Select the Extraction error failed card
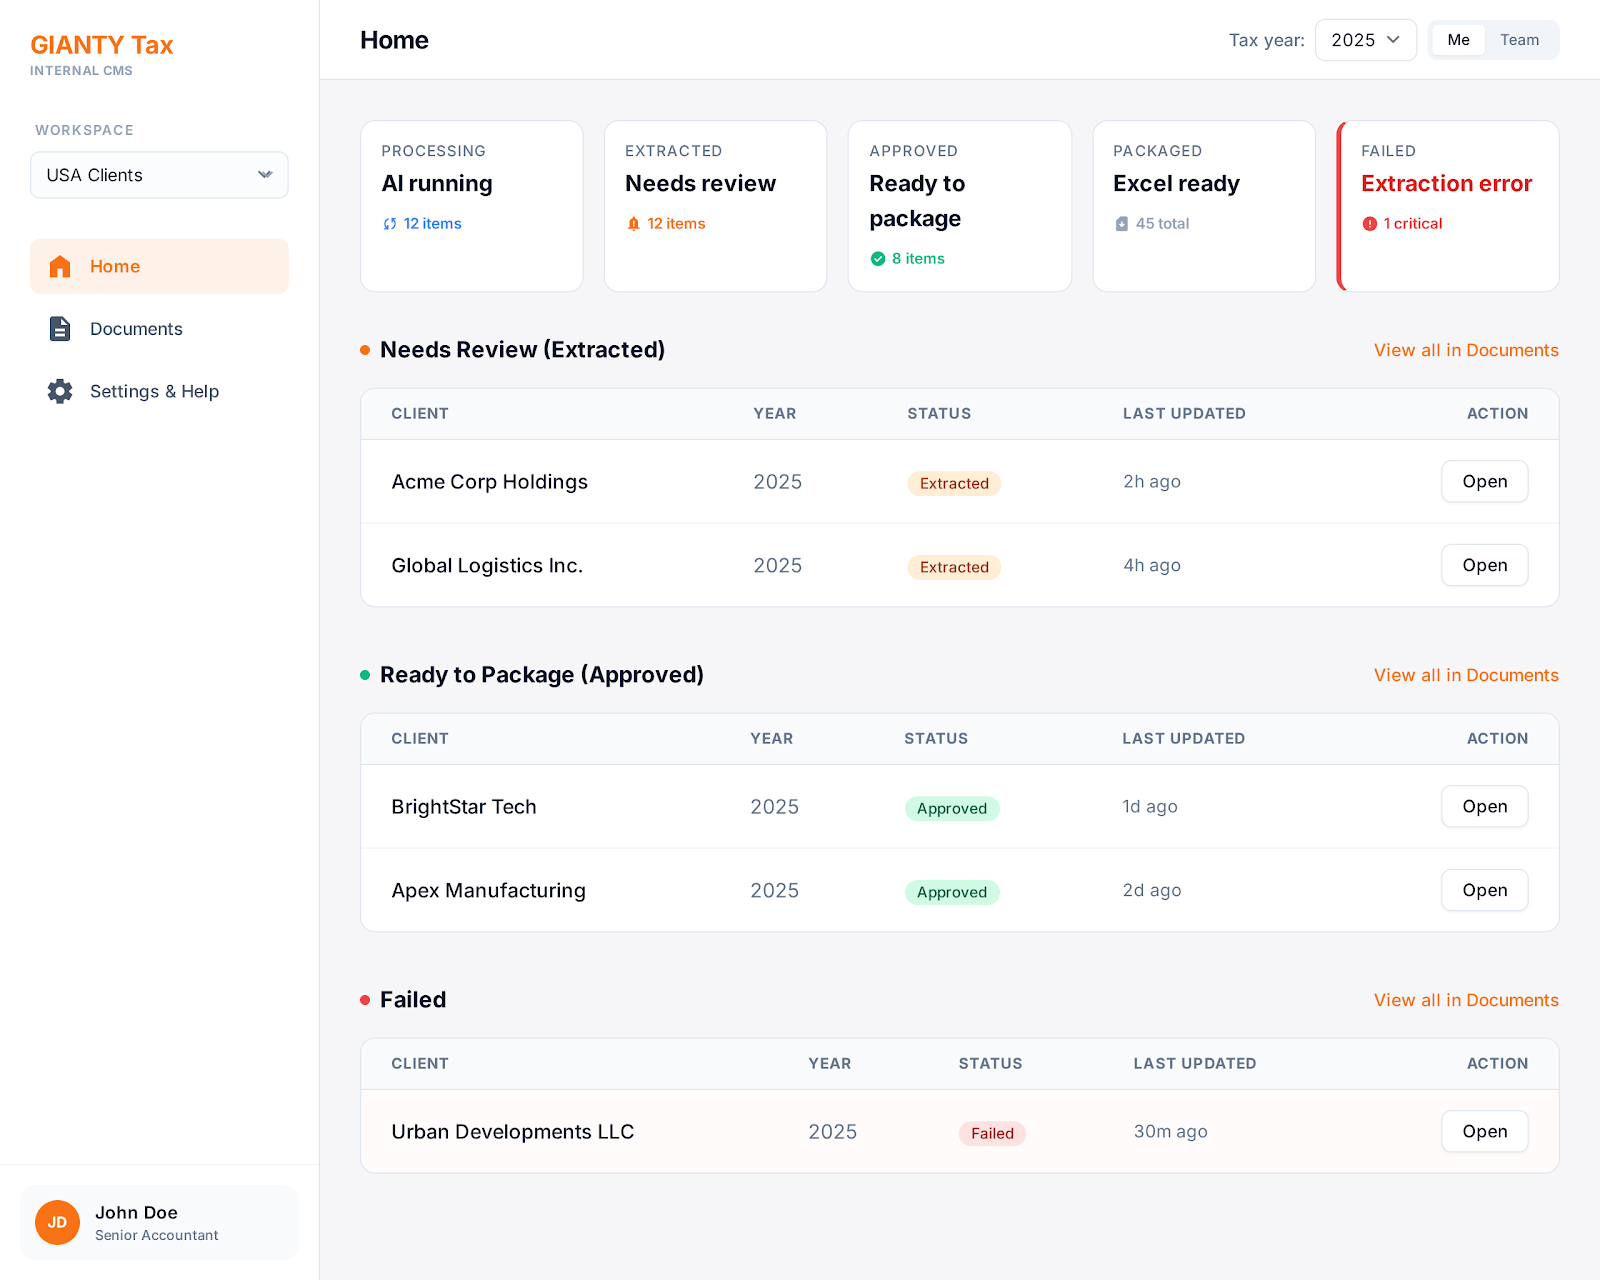This screenshot has width=1600, height=1280. click(x=1448, y=206)
